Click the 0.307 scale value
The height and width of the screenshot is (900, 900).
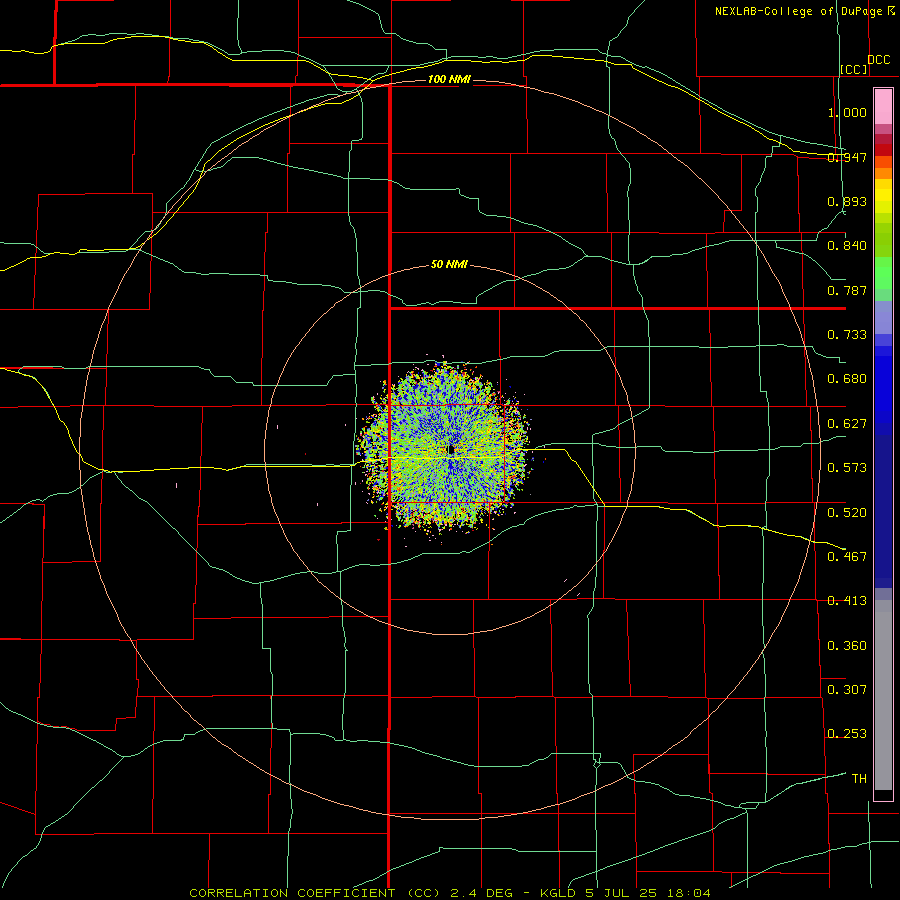tap(847, 690)
